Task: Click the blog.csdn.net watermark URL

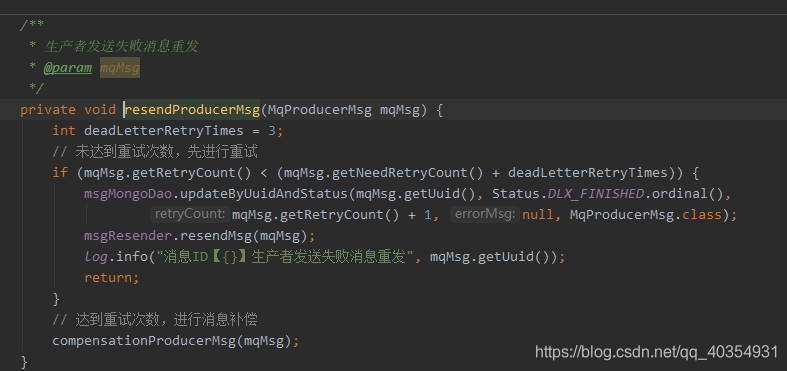Action: 656,352
